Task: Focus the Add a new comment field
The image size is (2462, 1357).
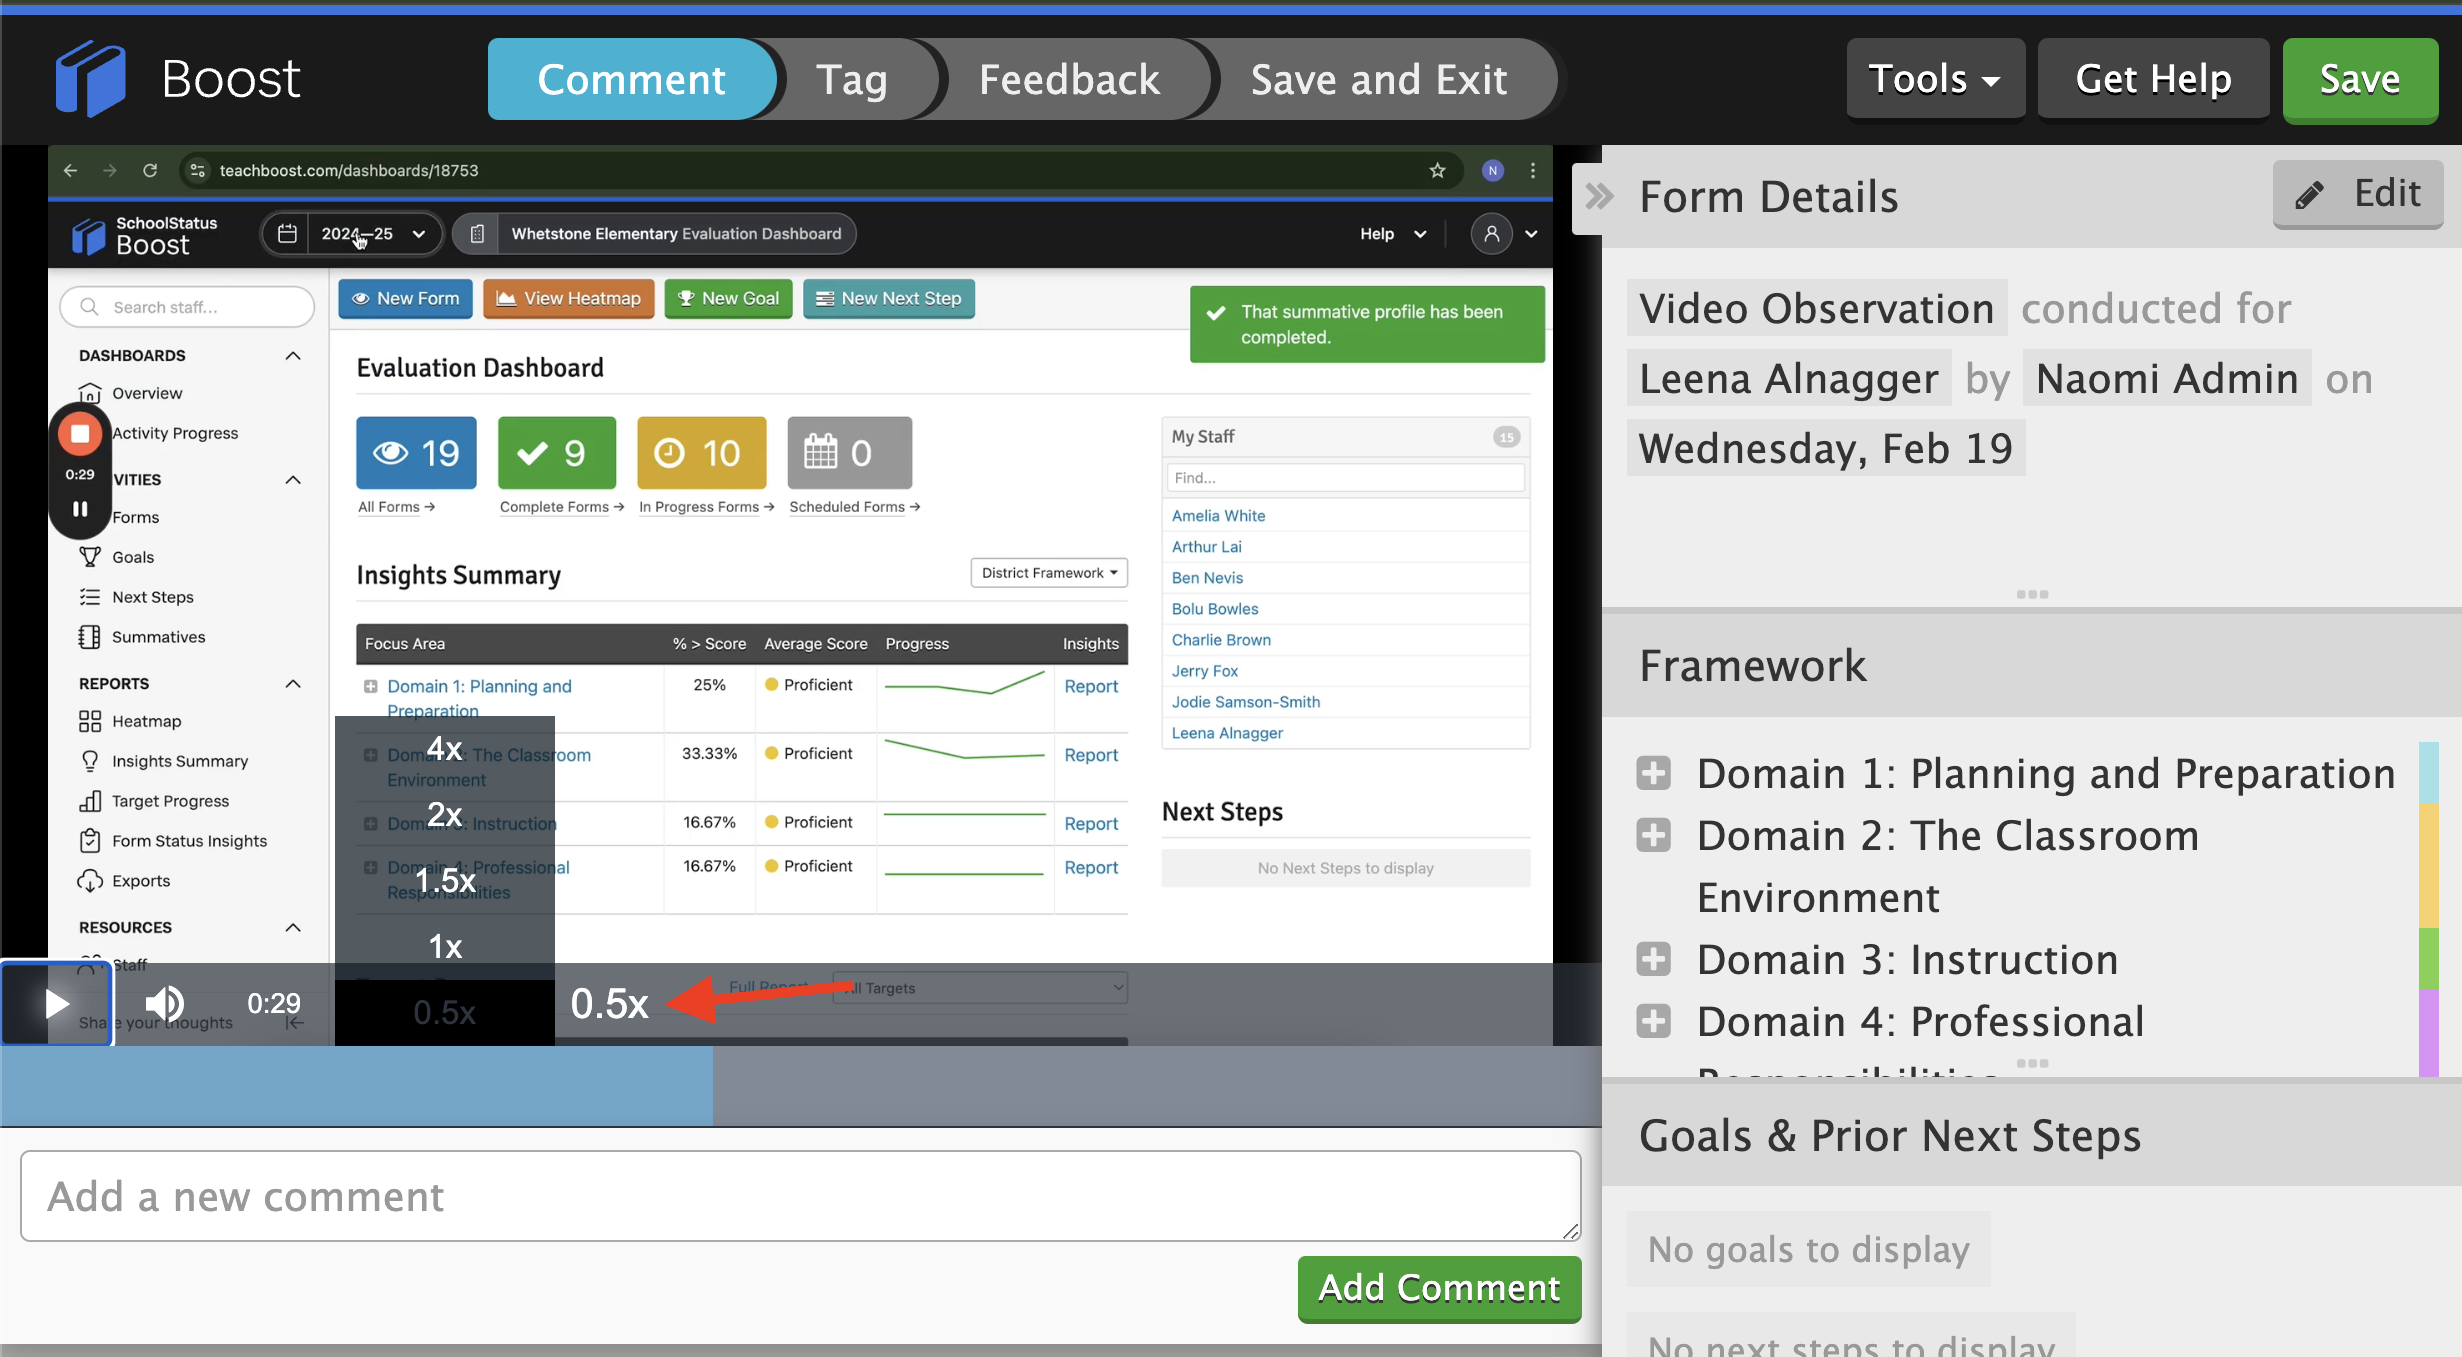Action: [800, 1196]
